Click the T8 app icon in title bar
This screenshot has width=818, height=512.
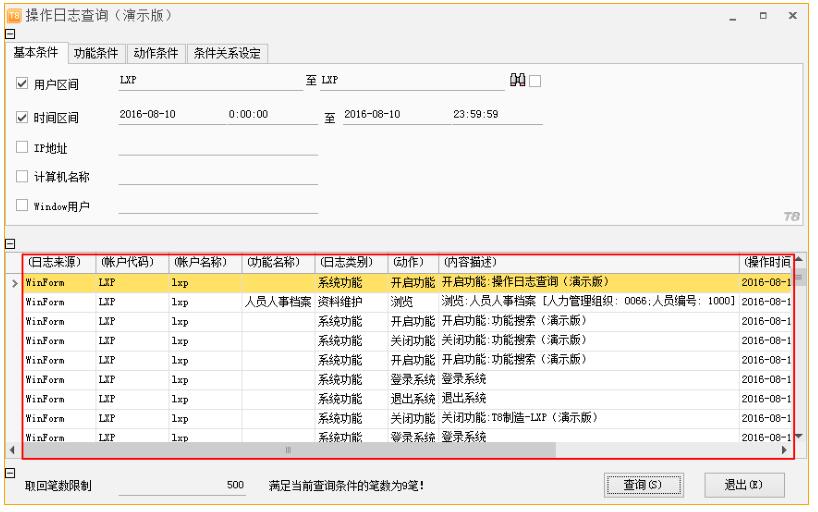(13, 17)
